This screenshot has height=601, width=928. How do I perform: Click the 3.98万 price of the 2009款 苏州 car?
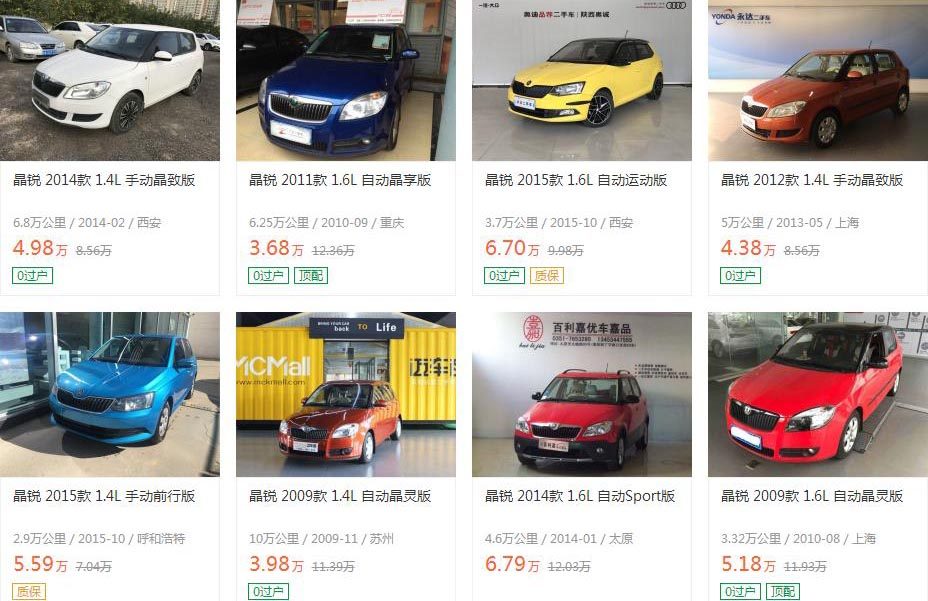(276, 564)
